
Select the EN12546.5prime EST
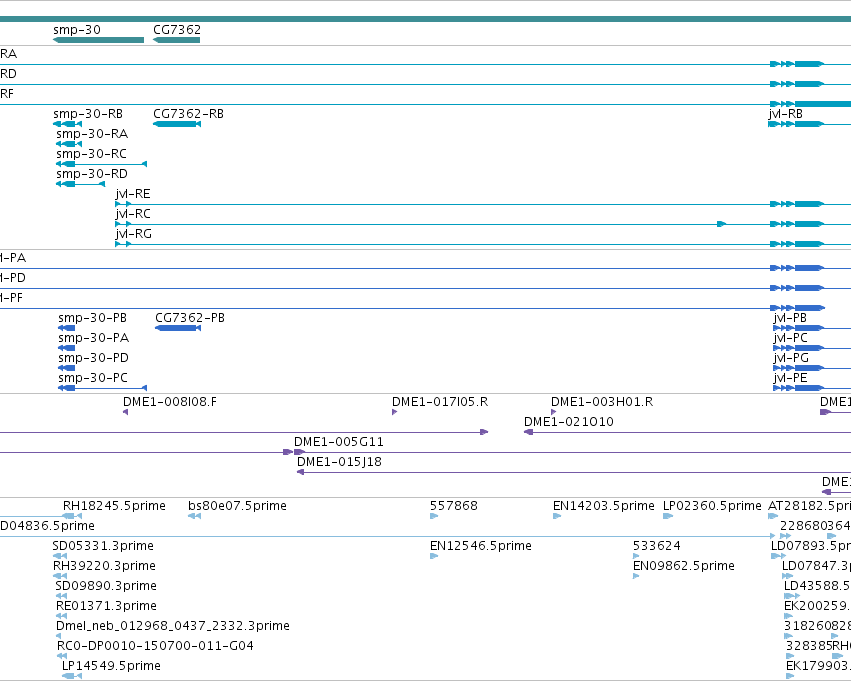click(434, 556)
